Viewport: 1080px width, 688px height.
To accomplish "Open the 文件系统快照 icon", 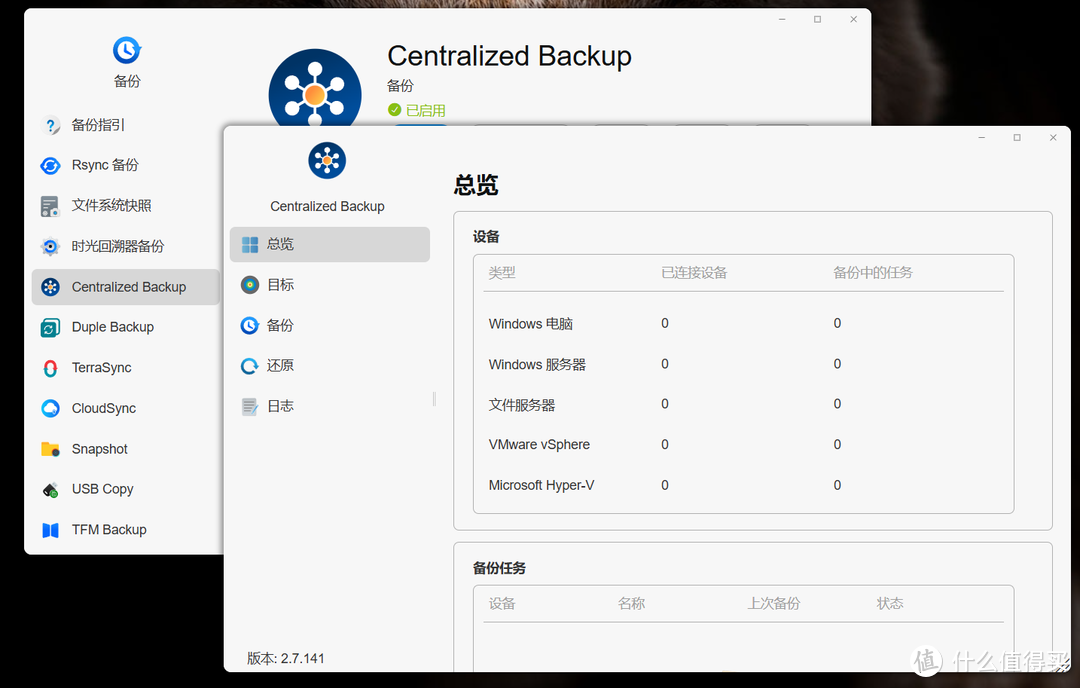I will (50, 206).
